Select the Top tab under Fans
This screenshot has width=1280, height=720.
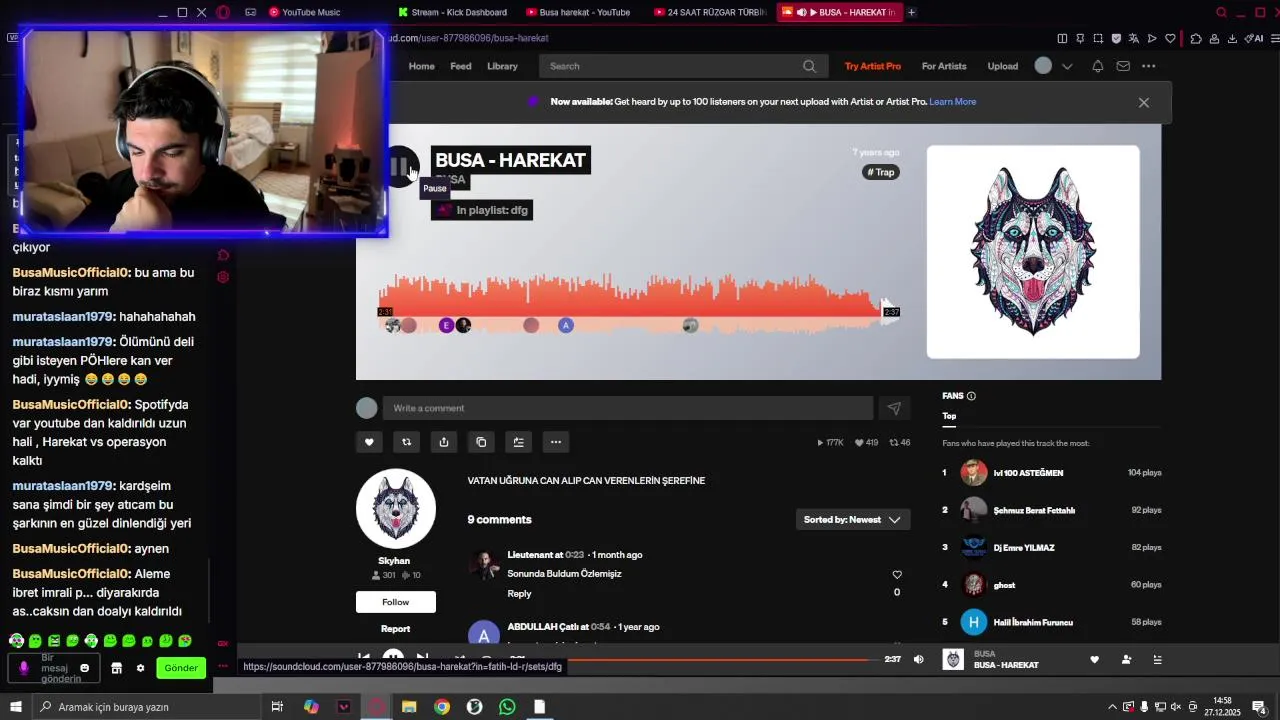(x=949, y=416)
